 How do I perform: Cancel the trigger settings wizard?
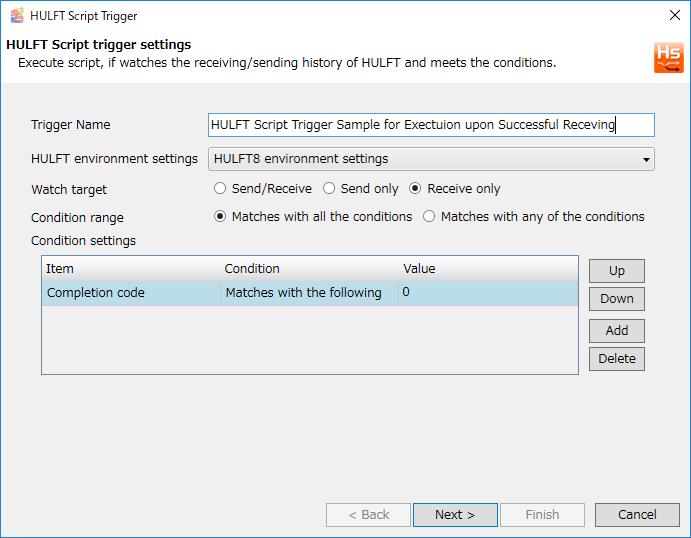pyautogui.click(x=637, y=515)
